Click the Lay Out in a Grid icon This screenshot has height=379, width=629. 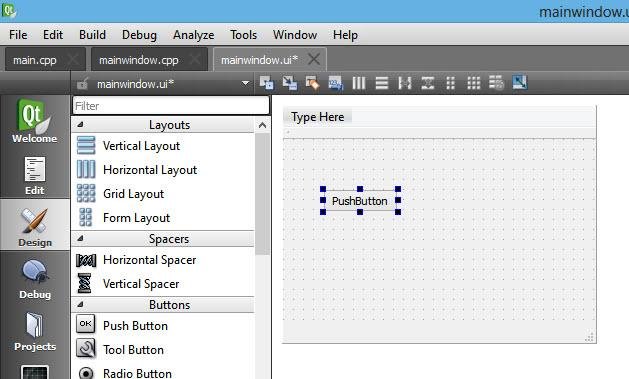pyautogui.click(x=473, y=83)
